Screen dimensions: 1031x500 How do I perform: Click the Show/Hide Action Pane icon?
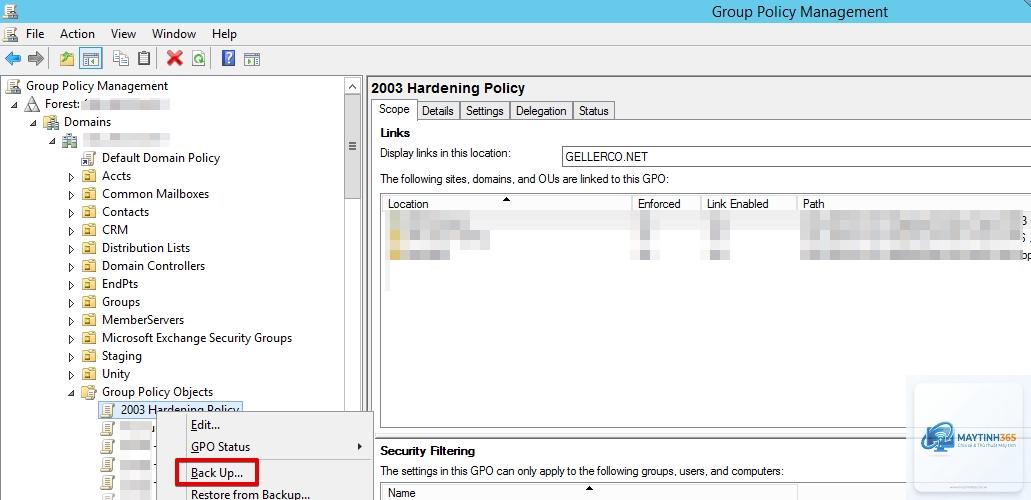click(252, 59)
